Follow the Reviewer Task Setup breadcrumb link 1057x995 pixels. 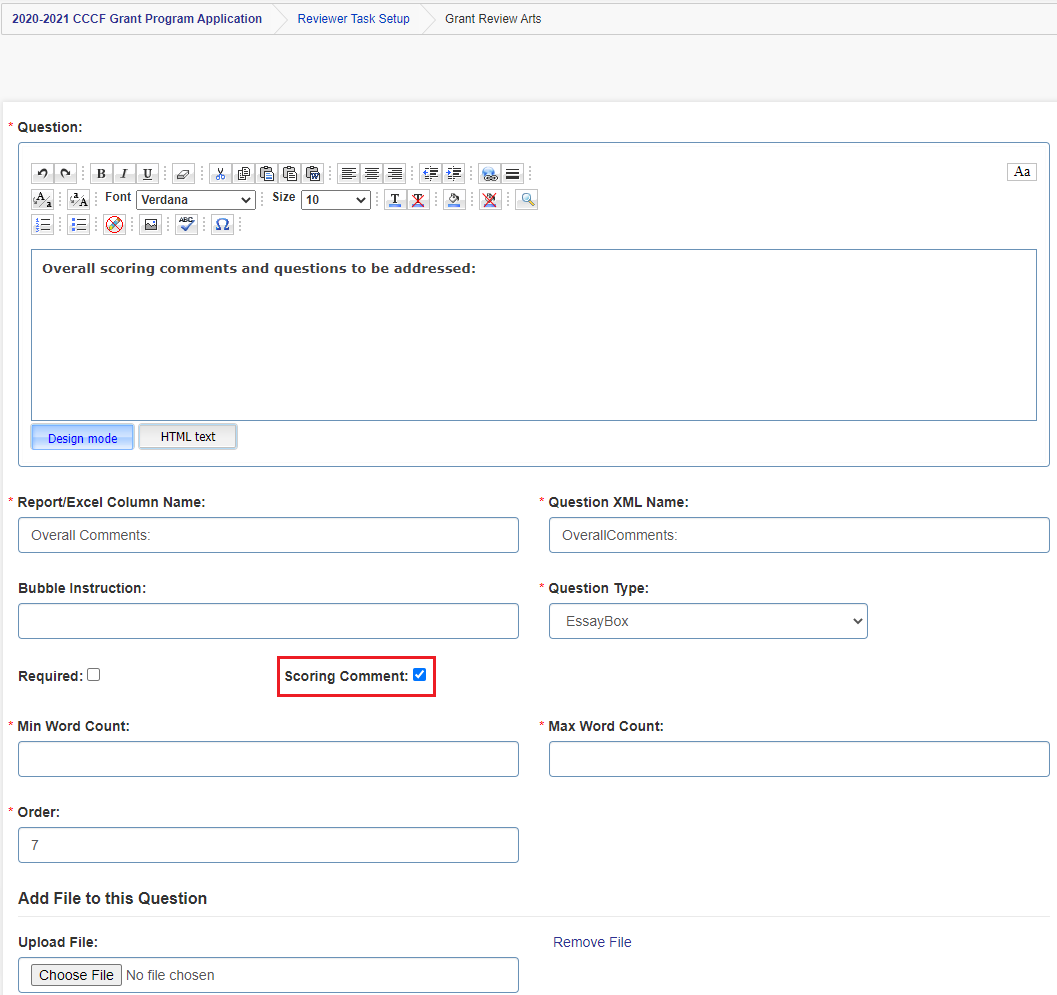click(x=353, y=19)
